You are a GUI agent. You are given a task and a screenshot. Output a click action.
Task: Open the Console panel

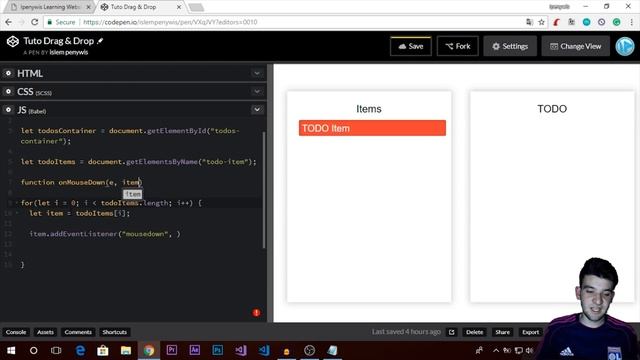pyautogui.click(x=16, y=332)
